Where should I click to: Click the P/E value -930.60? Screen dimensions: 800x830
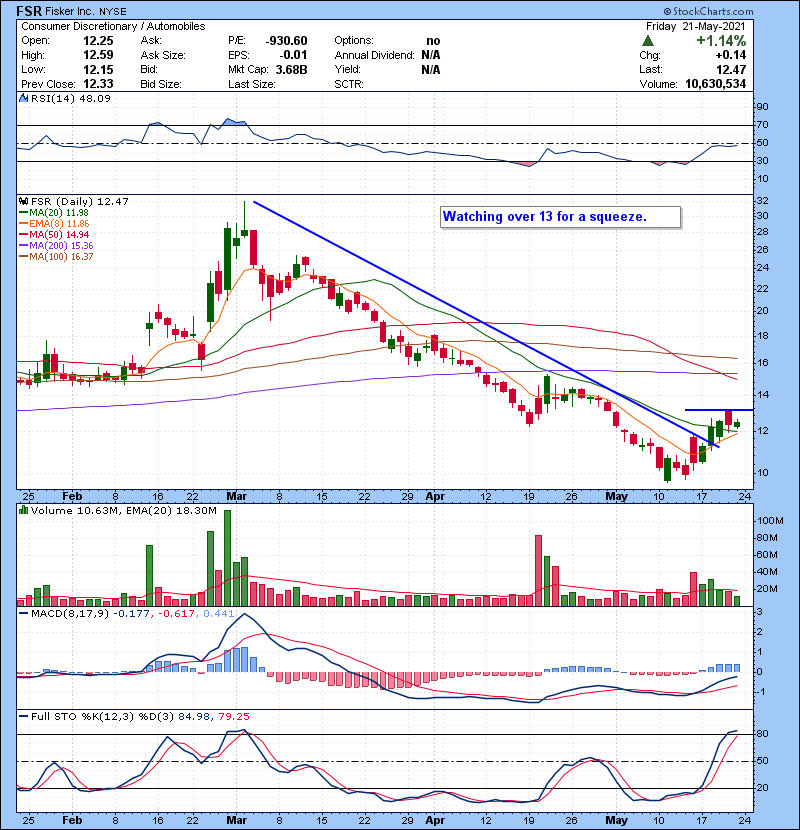[x=286, y=41]
